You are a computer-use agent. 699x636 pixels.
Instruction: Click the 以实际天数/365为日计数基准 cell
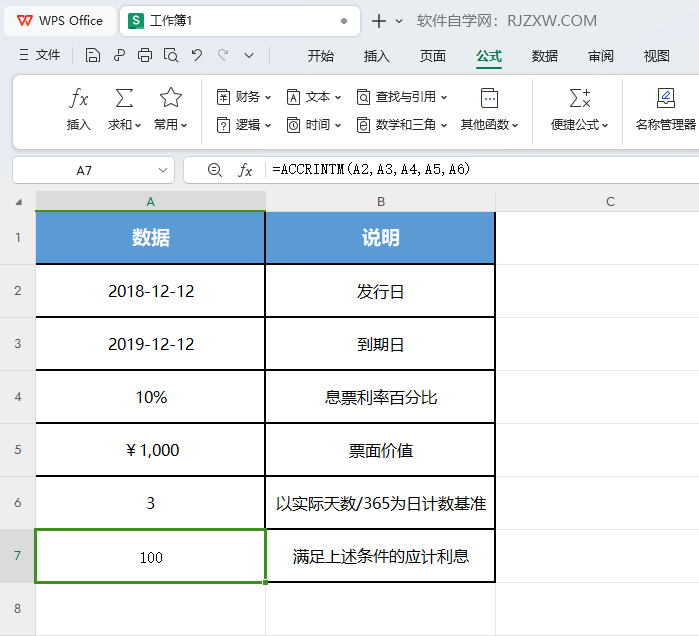tap(380, 503)
